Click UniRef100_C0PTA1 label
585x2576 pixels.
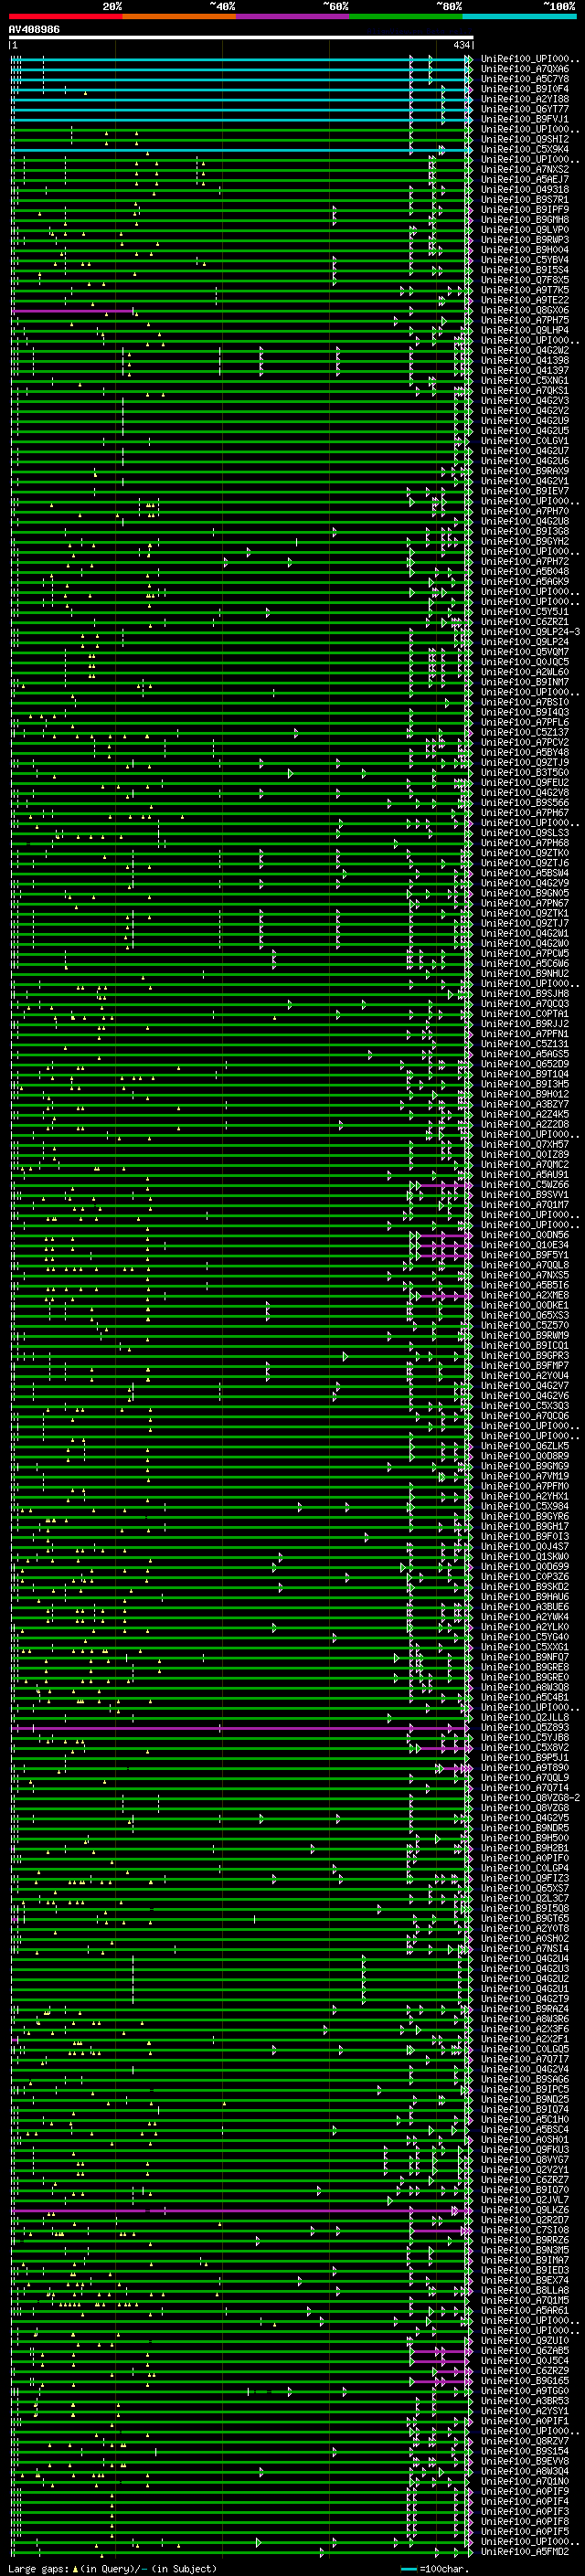pos(525,1014)
